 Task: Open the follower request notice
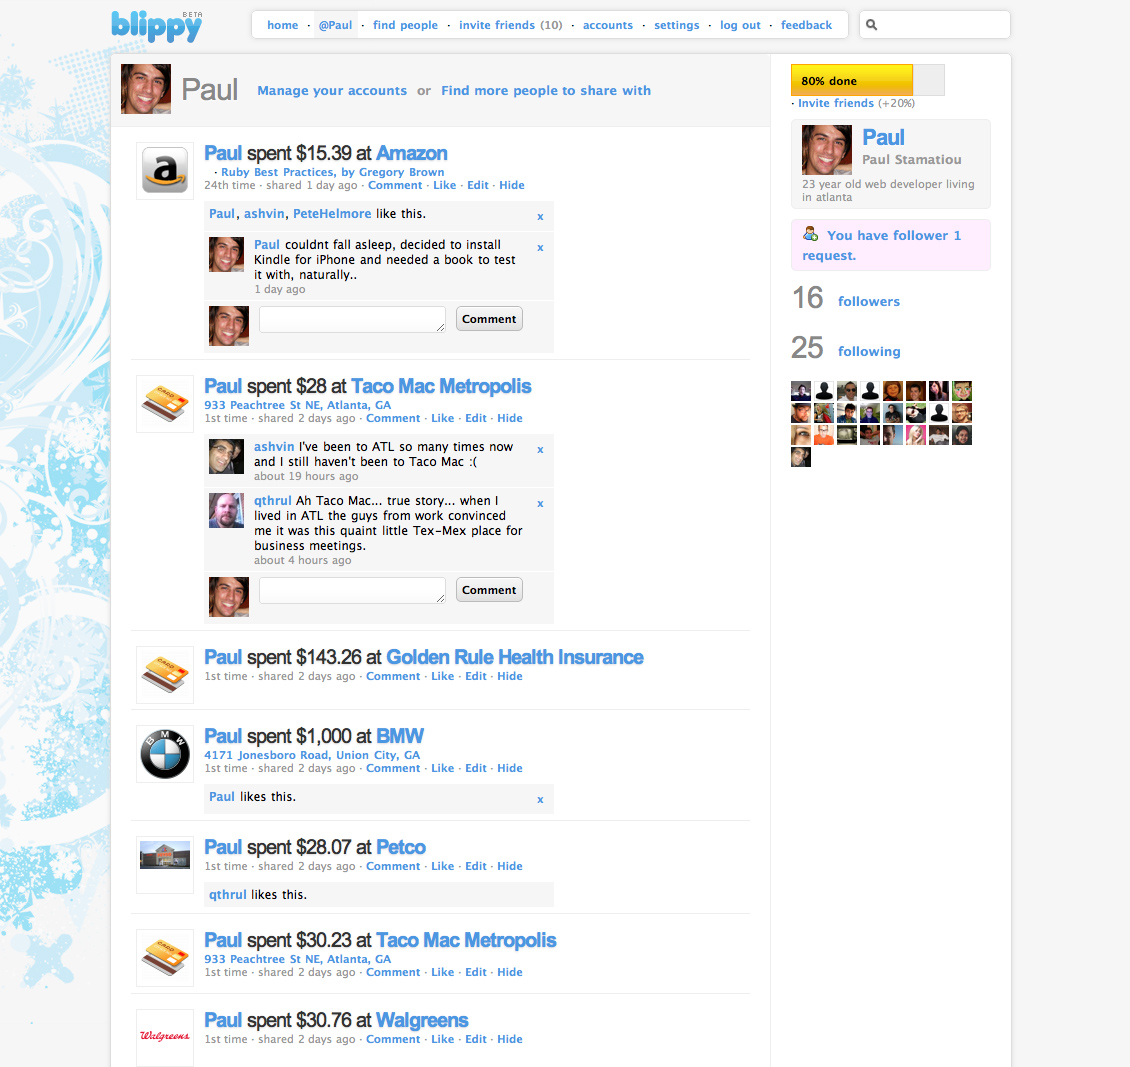tap(891, 245)
